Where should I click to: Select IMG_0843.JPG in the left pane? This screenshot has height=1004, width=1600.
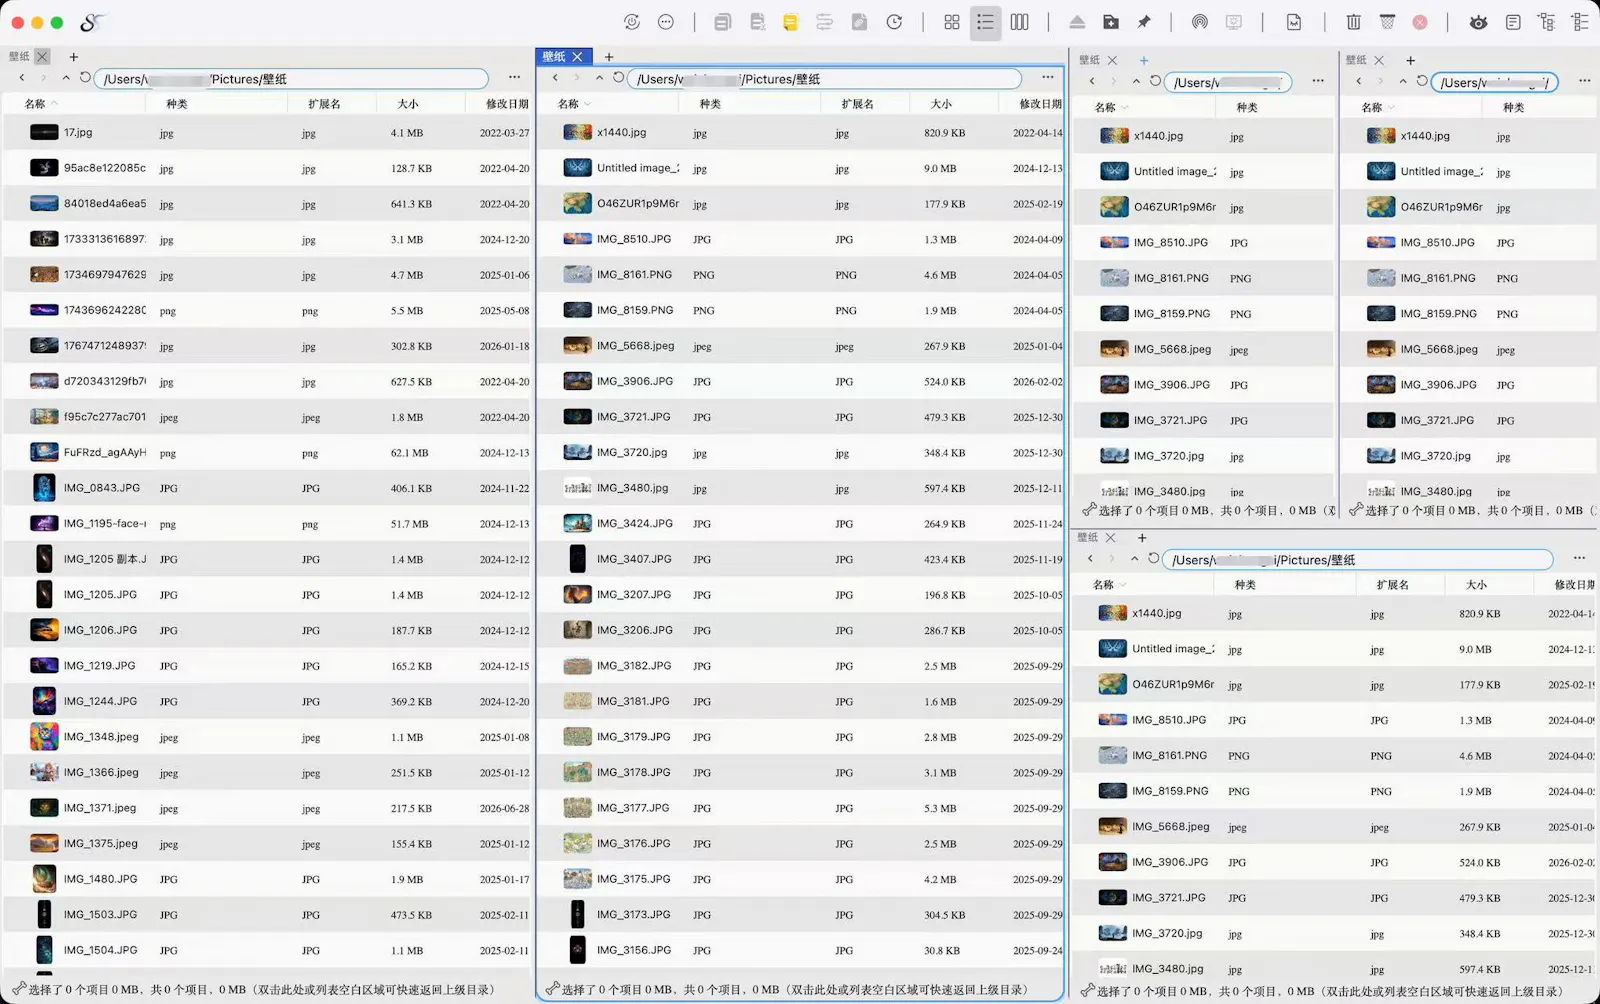(267, 488)
